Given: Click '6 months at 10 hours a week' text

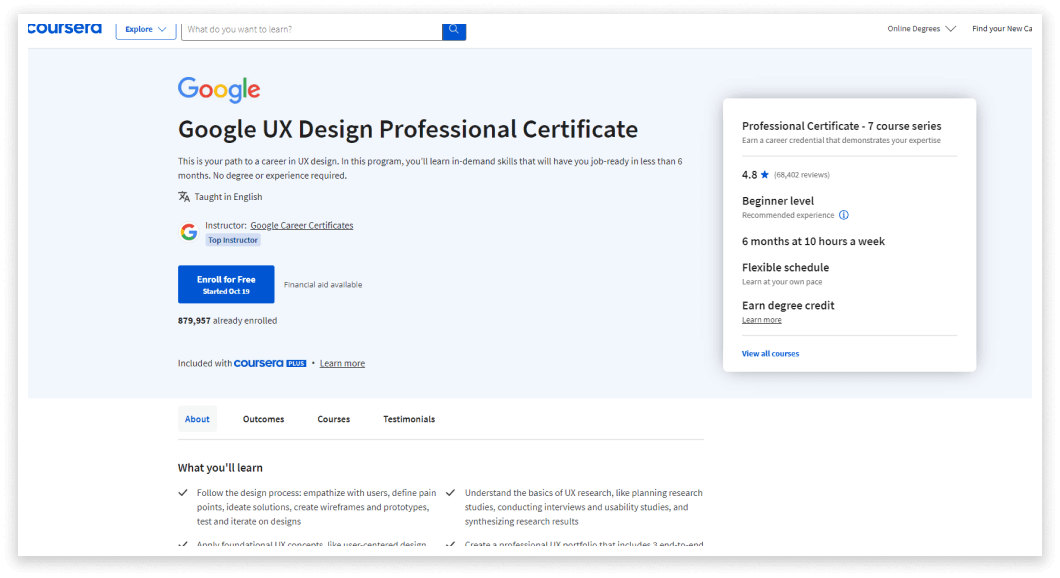Looking at the screenshot, I should tap(813, 241).
